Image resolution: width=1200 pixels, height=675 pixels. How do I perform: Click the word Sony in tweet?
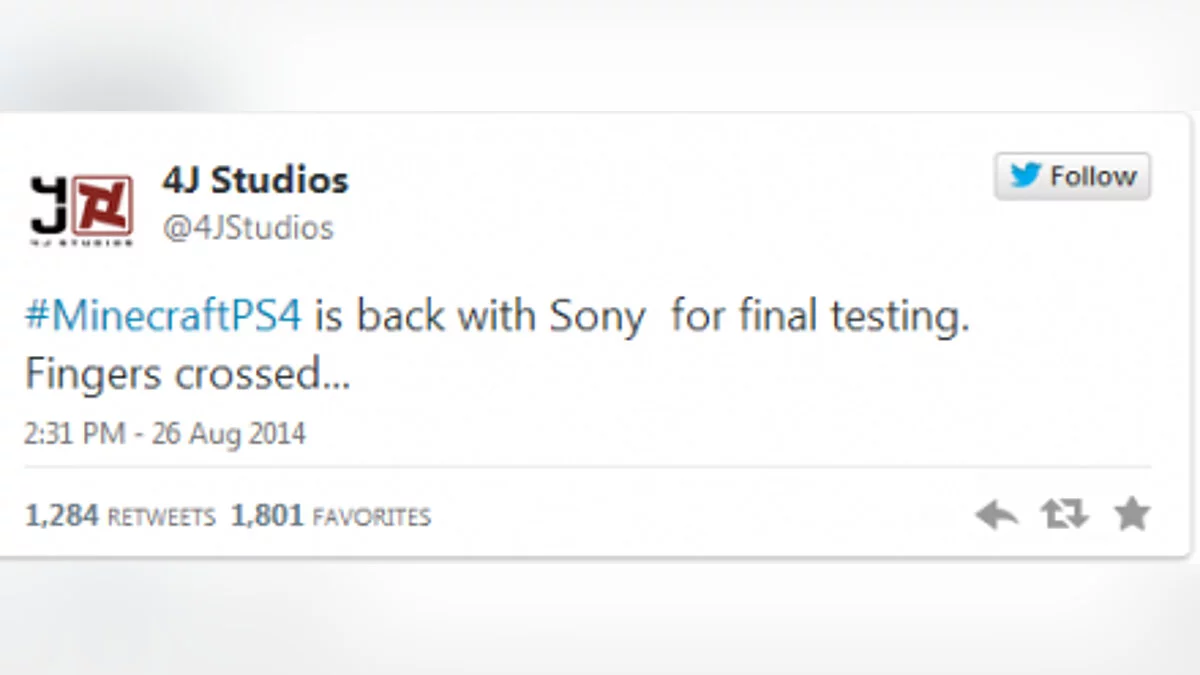pyautogui.click(x=597, y=317)
